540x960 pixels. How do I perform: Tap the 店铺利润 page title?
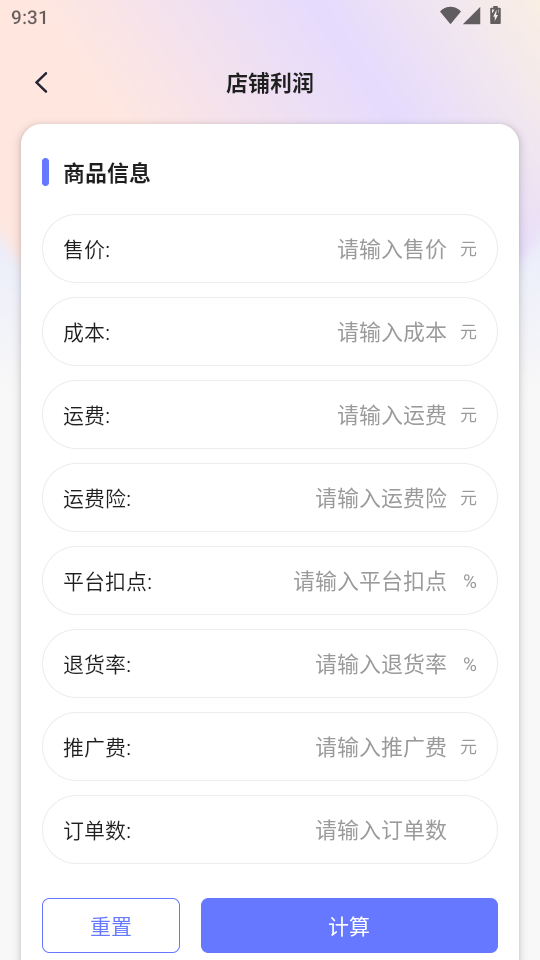270,83
